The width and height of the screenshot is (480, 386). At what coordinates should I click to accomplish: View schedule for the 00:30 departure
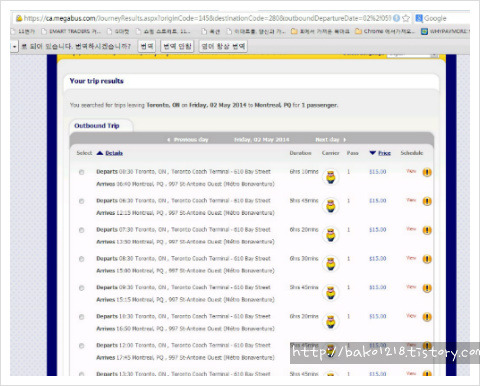[411, 171]
